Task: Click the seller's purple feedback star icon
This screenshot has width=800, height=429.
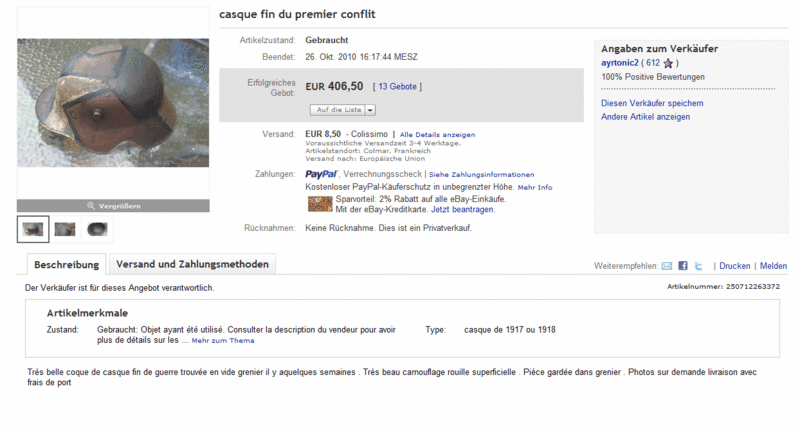Action: click(x=668, y=63)
